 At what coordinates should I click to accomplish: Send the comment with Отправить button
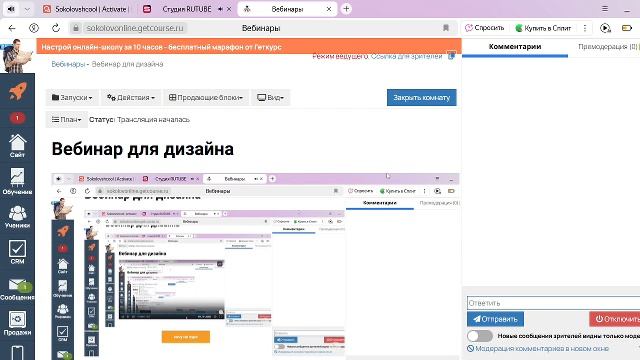495,319
